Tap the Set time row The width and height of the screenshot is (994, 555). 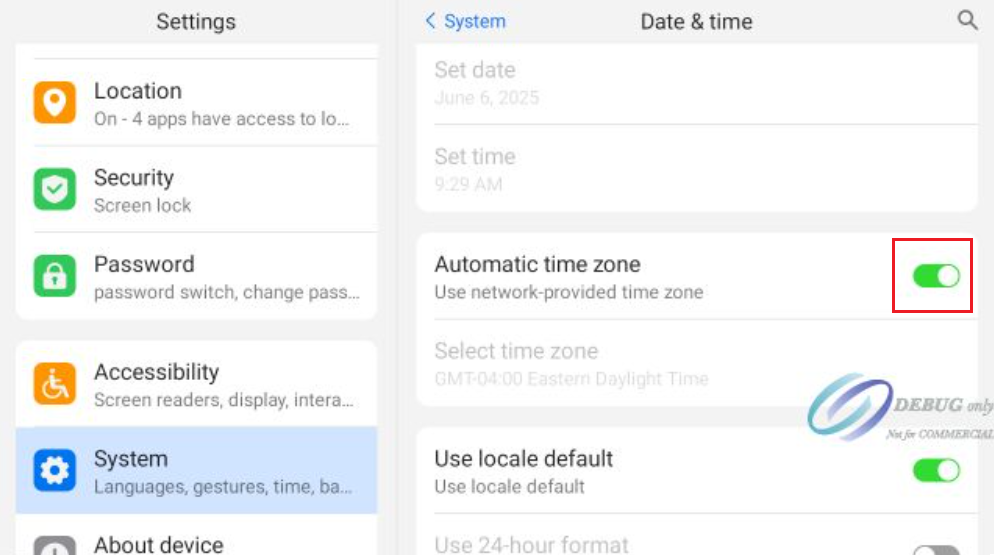[x=696, y=169]
